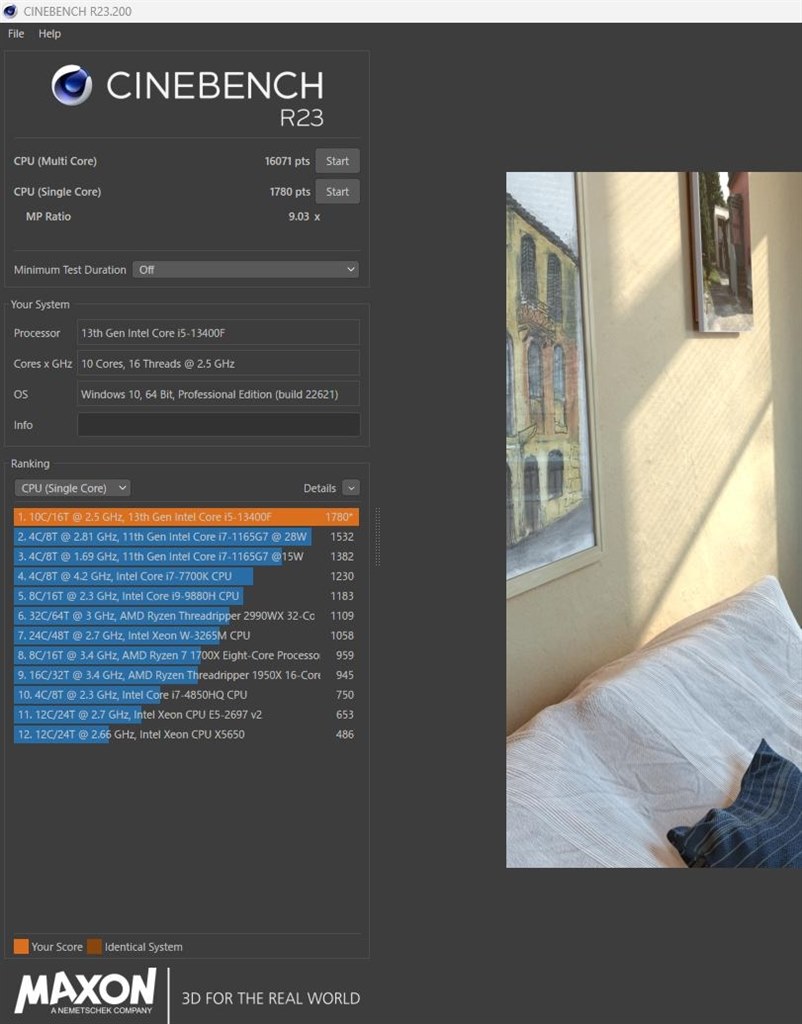Viewport: 802px width, 1024px height.
Task: Click the orange Your Score legend swatch
Action: (21, 946)
